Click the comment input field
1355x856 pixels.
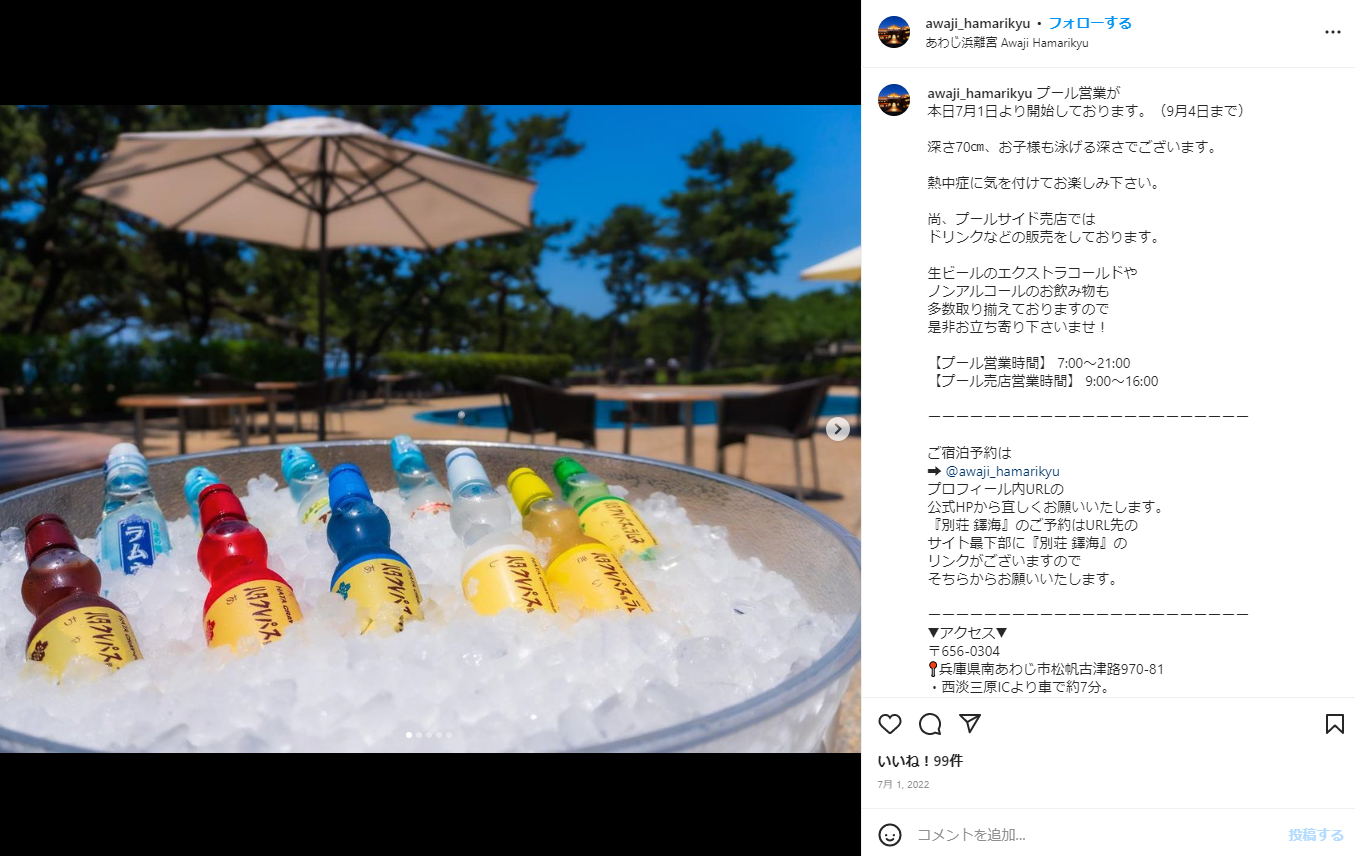[1095, 834]
